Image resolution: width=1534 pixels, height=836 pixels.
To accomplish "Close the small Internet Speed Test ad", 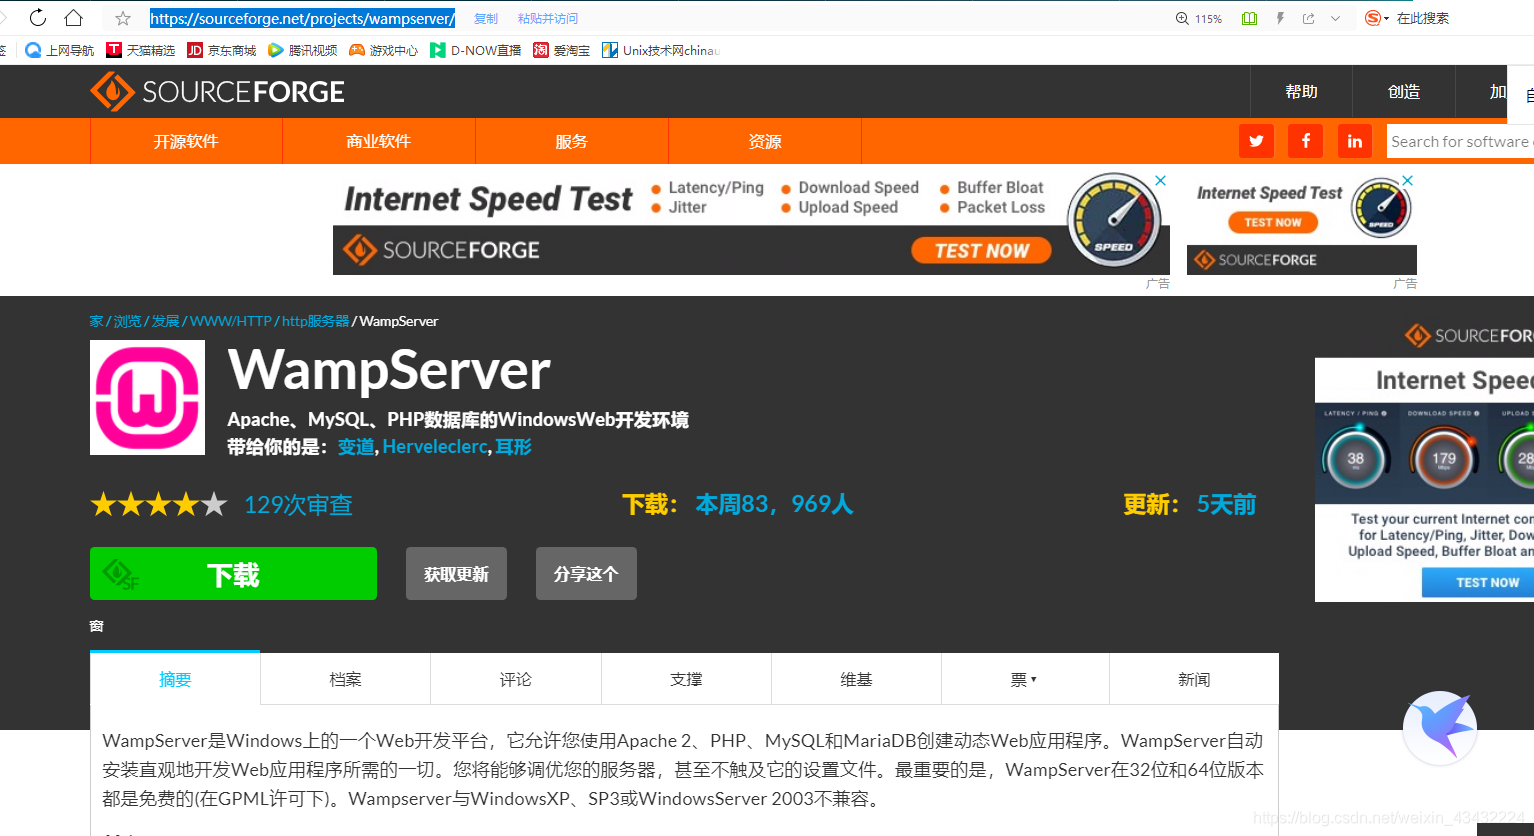I will 1408,181.
